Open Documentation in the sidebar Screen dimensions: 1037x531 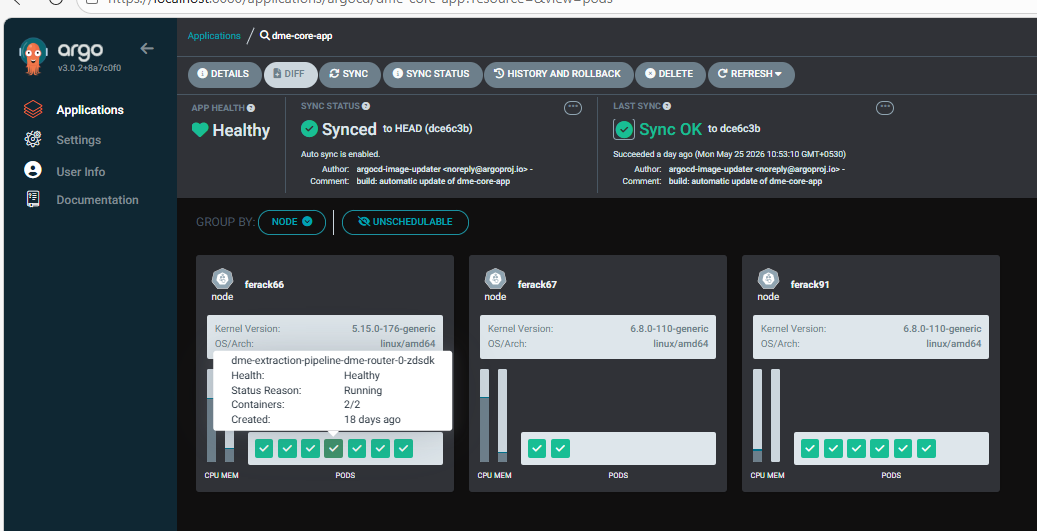97,200
